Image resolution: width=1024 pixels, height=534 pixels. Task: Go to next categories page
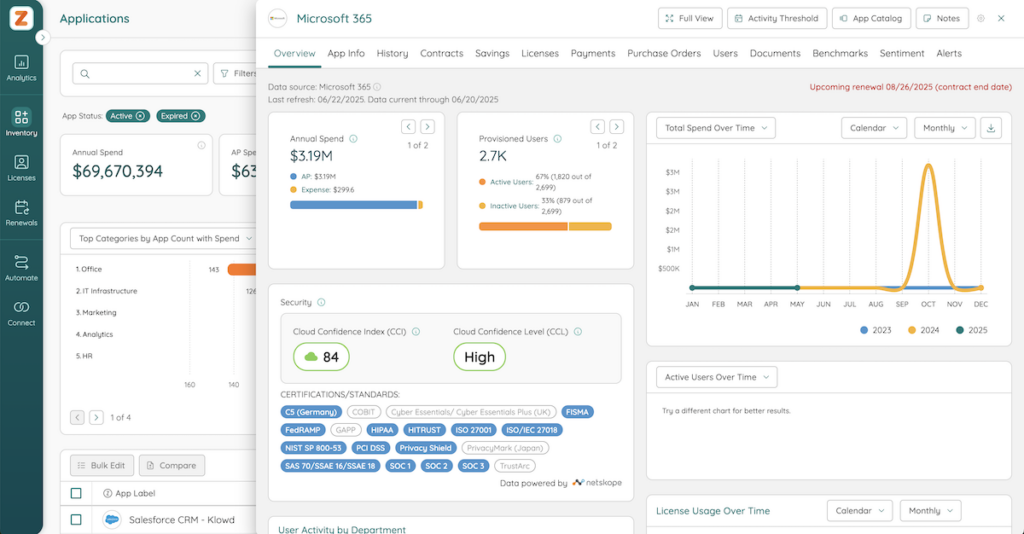96,417
